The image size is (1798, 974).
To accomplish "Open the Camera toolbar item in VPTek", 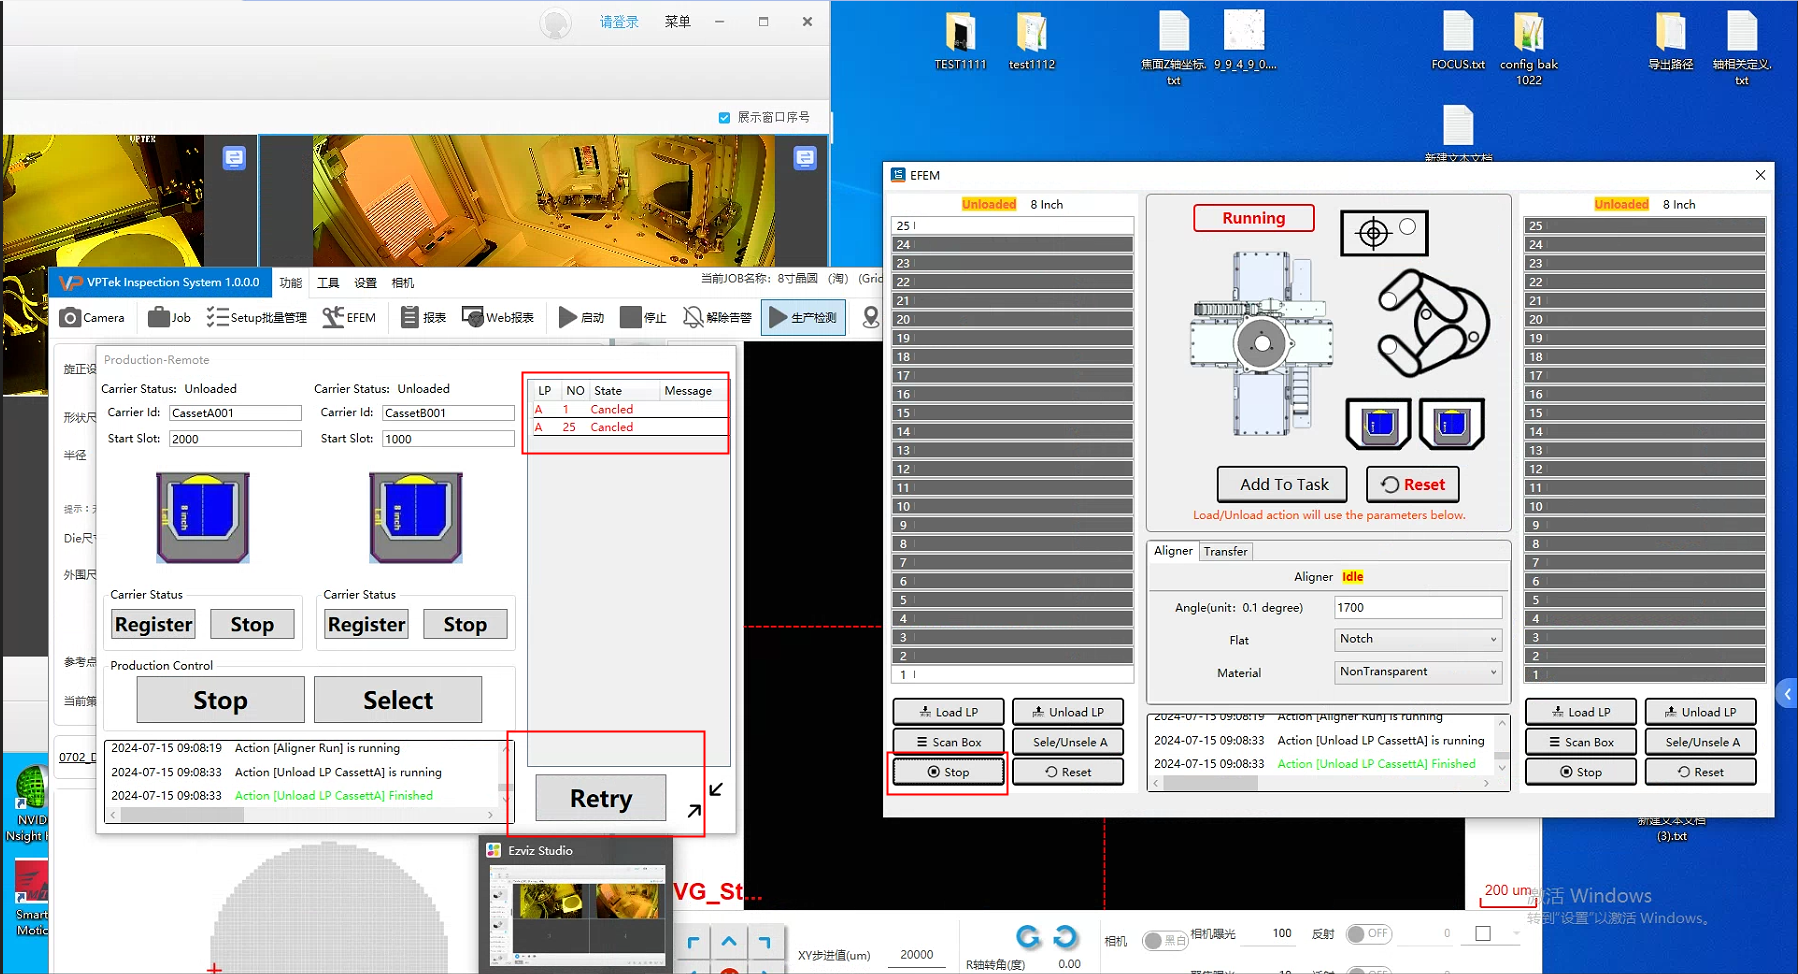I will pyautogui.click(x=92, y=318).
